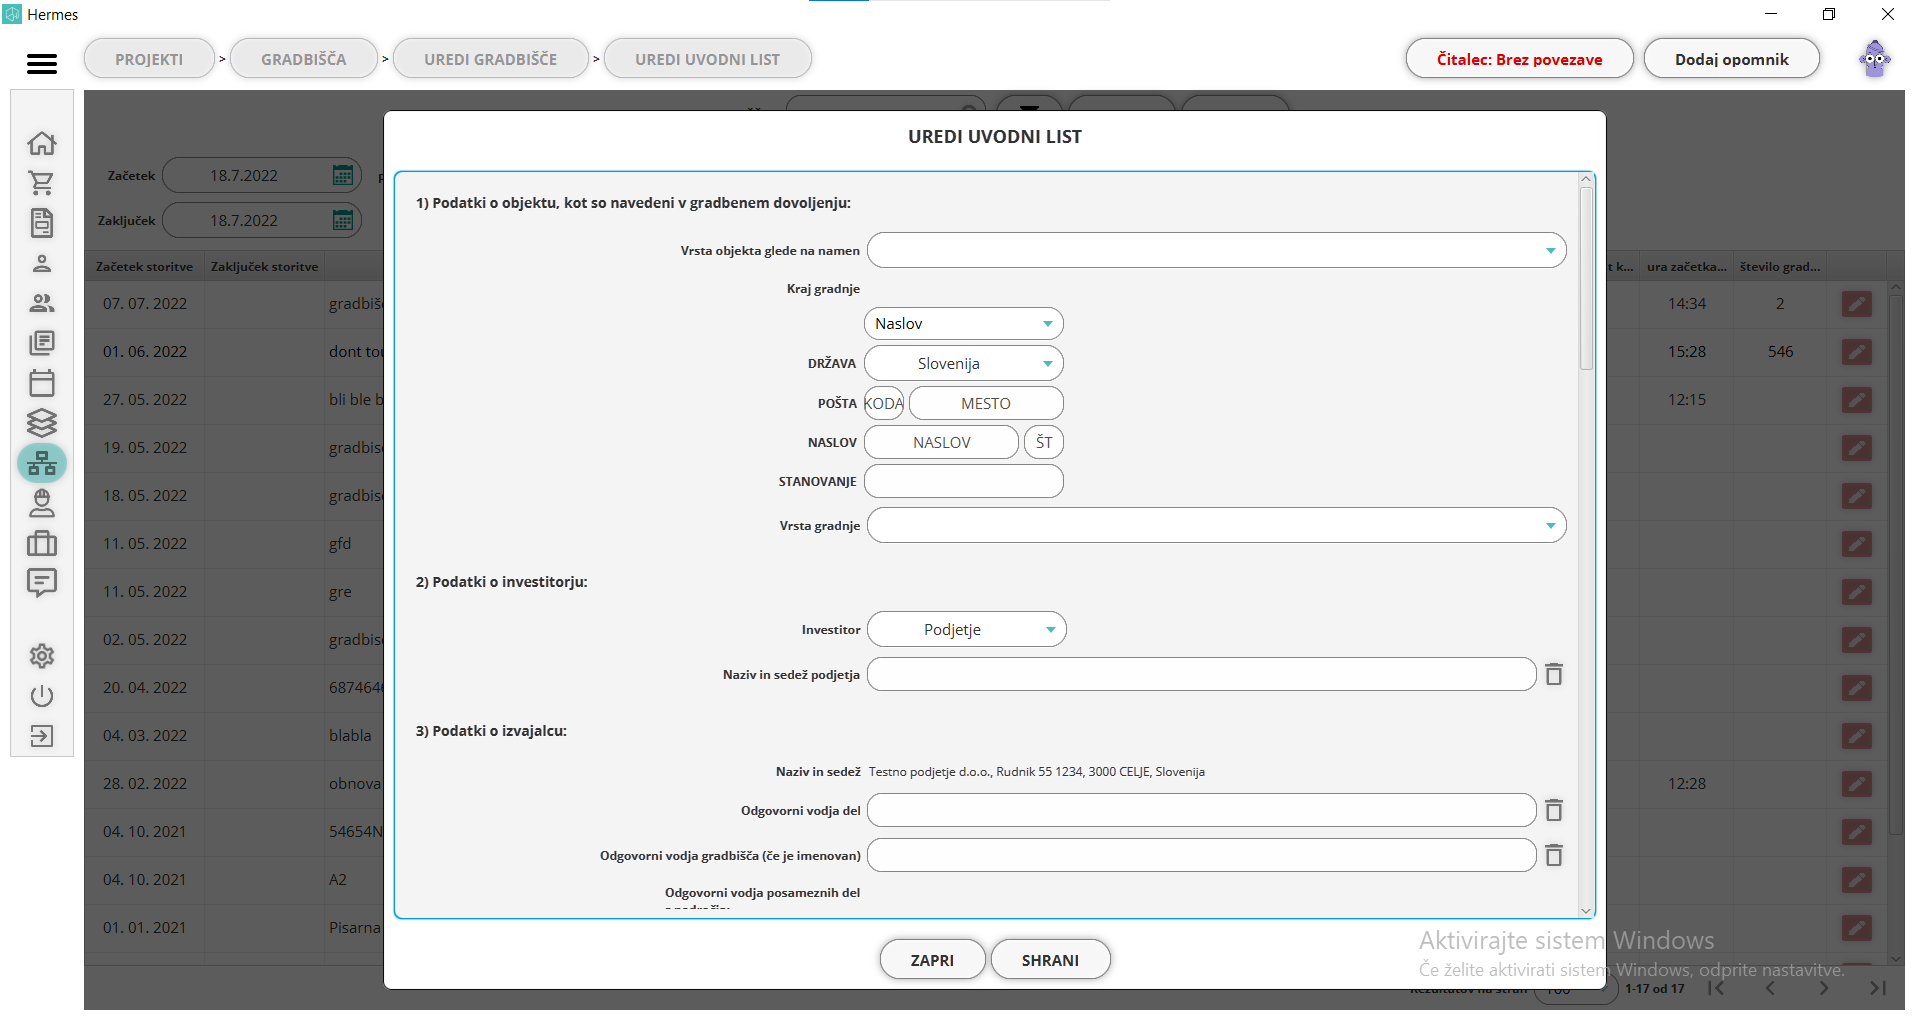Sort by Začetek storitve column header
The height and width of the screenshot is (1030, 1920).
click(145, 267)
